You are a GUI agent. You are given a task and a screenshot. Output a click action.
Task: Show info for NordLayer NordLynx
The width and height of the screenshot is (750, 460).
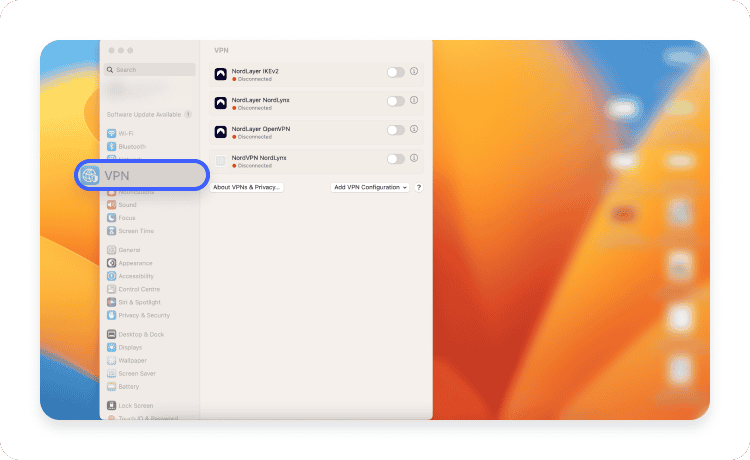point(414,100)
